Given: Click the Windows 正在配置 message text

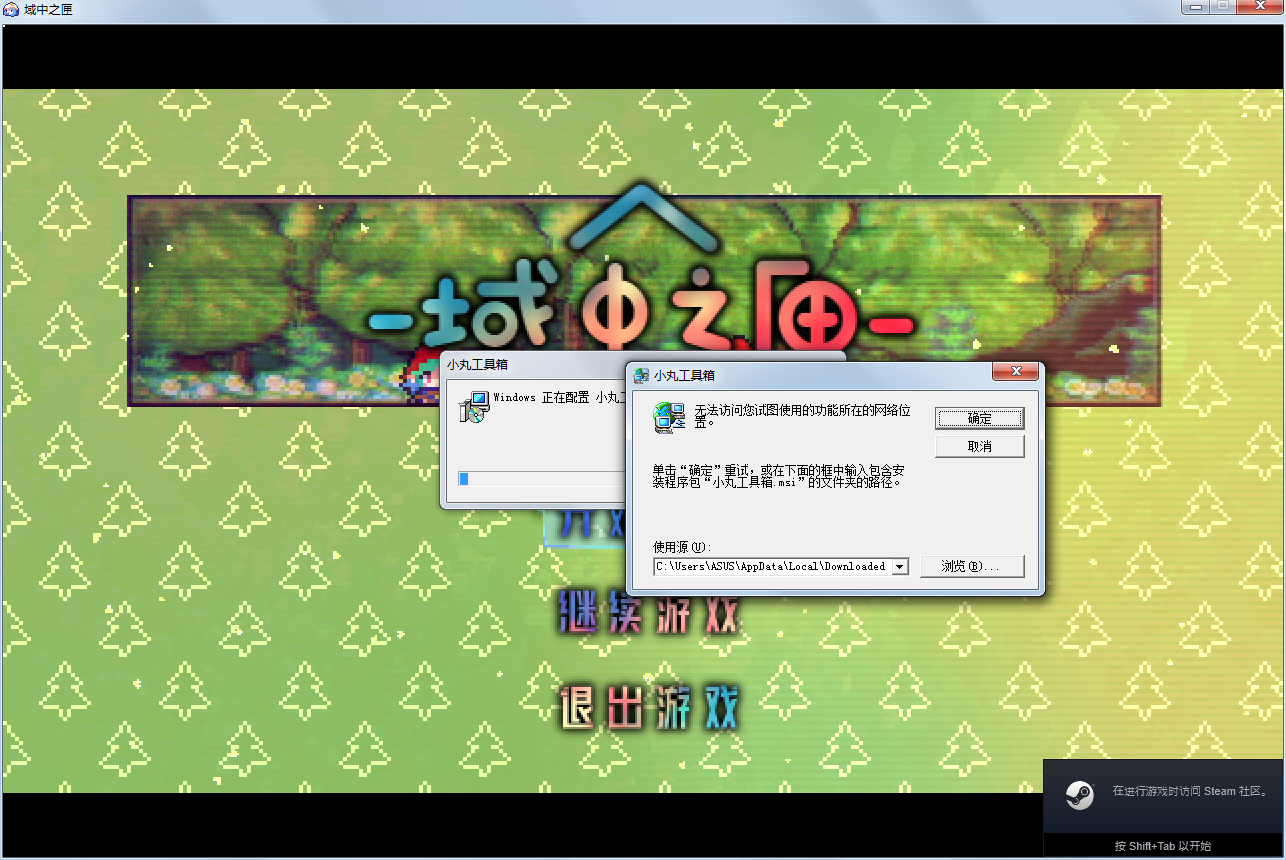Looking at the screenshot, I should click(x=558, y=398).
